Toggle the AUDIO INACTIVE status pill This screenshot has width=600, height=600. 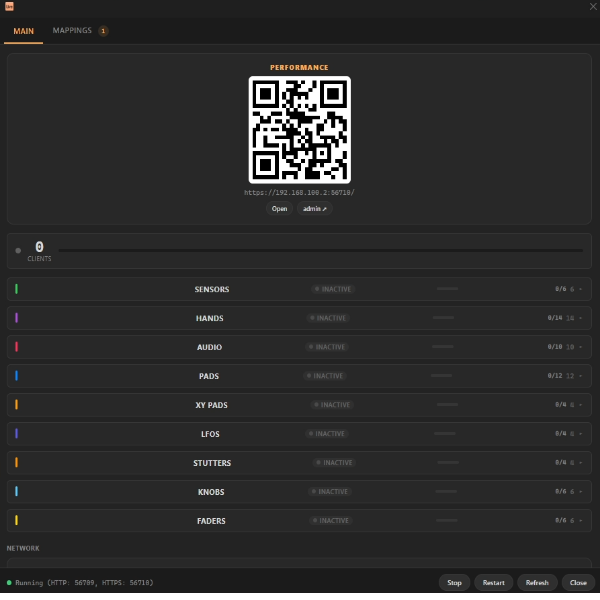pos(327,347)
